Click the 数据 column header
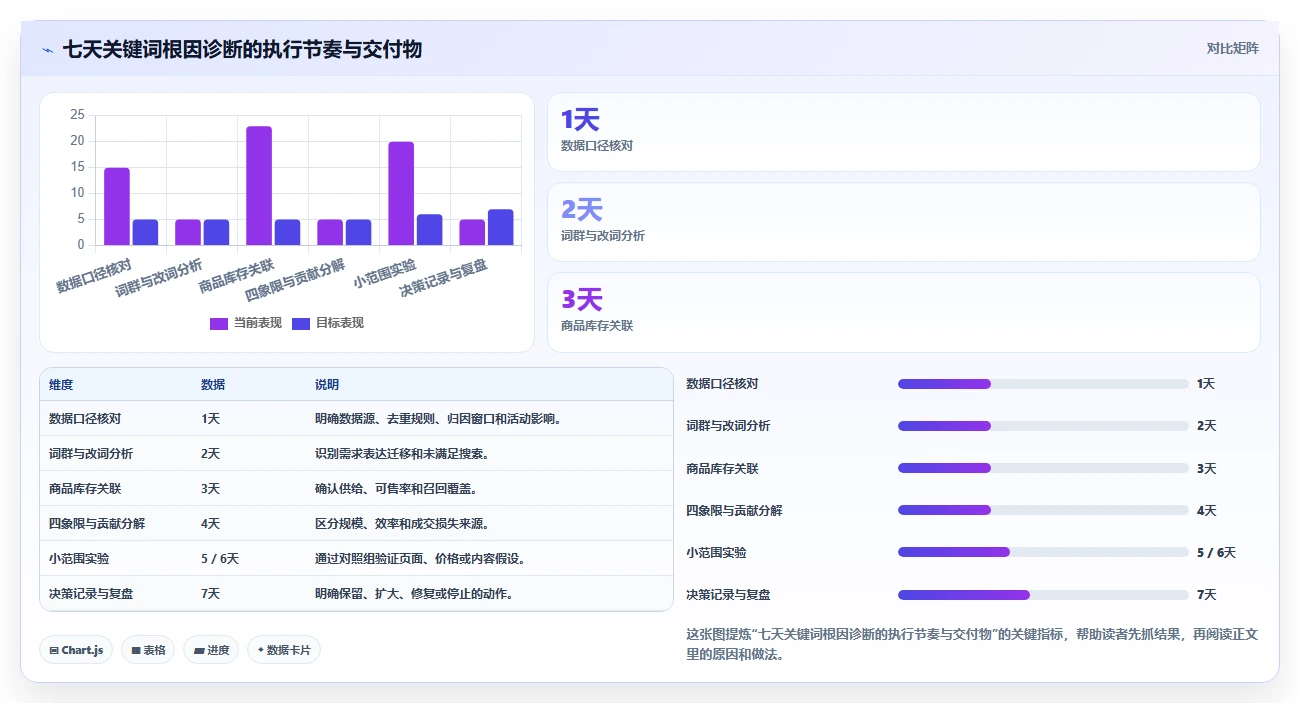 (213, 385)
